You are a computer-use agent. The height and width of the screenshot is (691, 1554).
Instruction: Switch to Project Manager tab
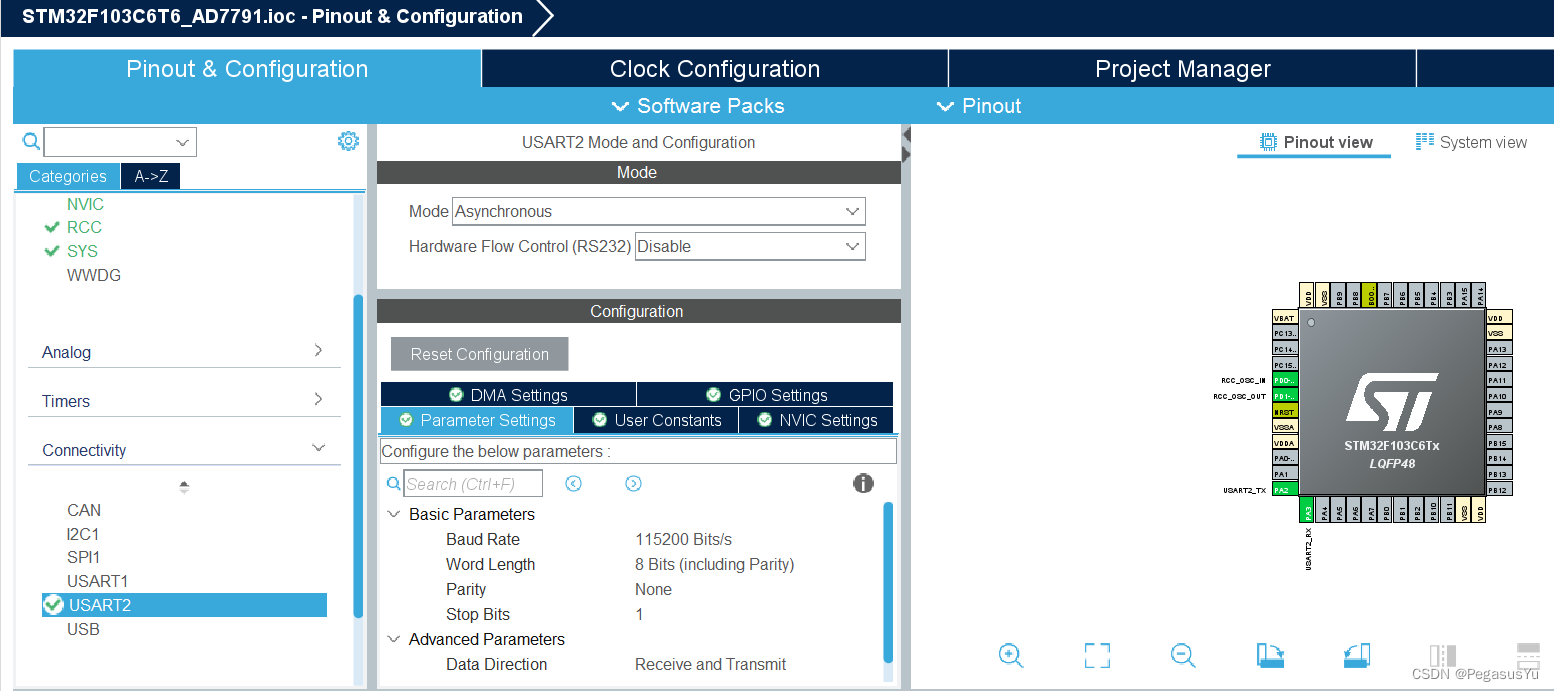click(1183, 69)
